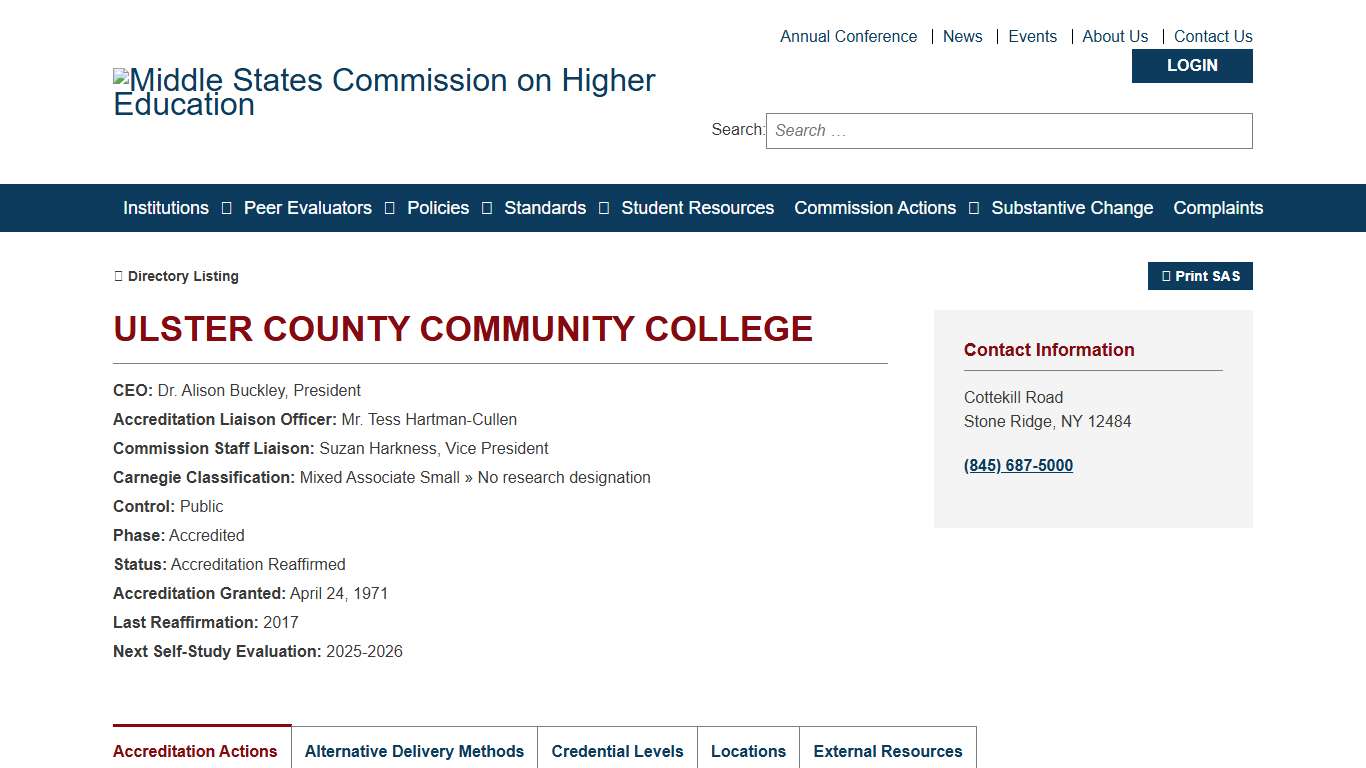Click the Print SAS printer icon
Image resolution: width=1366 pixels, height=768 pixels.
point(1166,276)
